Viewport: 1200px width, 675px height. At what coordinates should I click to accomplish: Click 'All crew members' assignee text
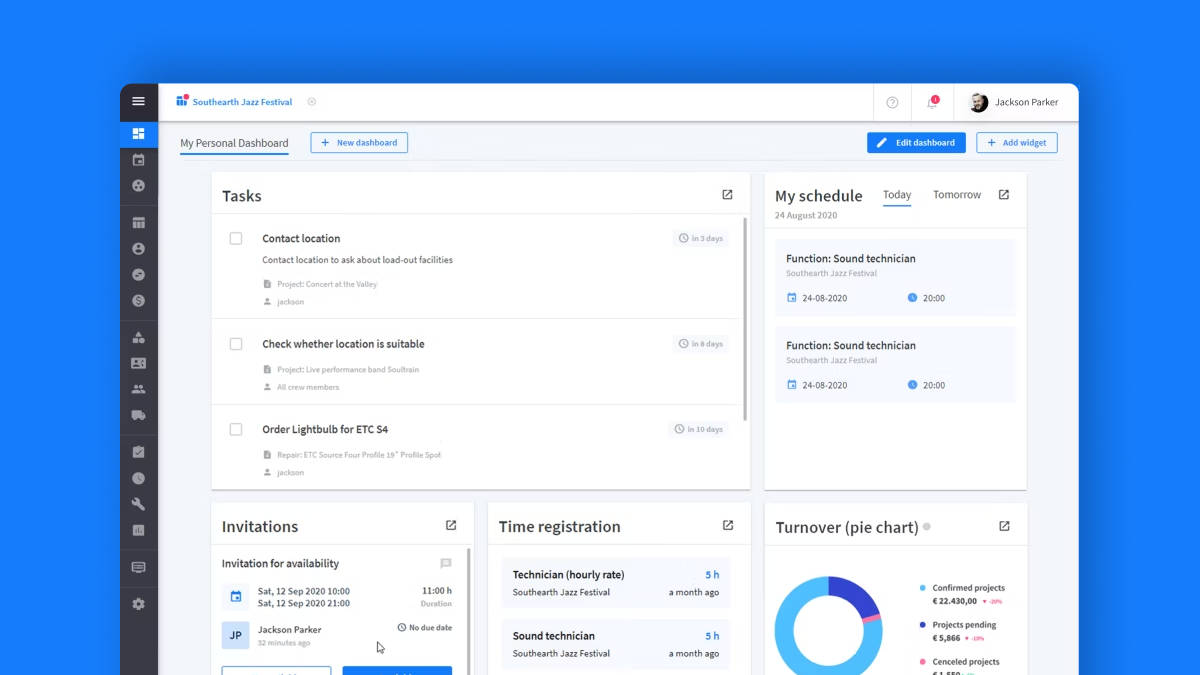(x=308, y=387)
